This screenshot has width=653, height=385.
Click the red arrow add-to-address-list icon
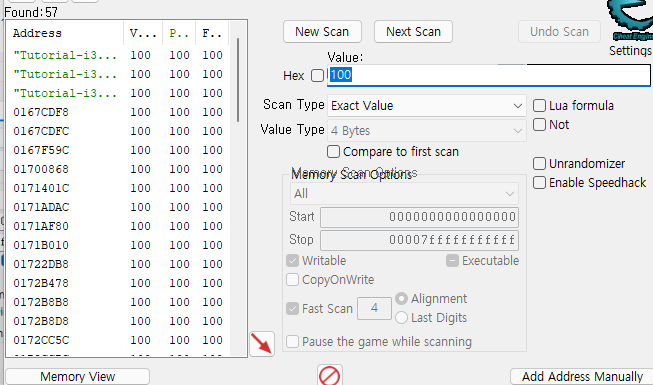[x=262, y=344]
